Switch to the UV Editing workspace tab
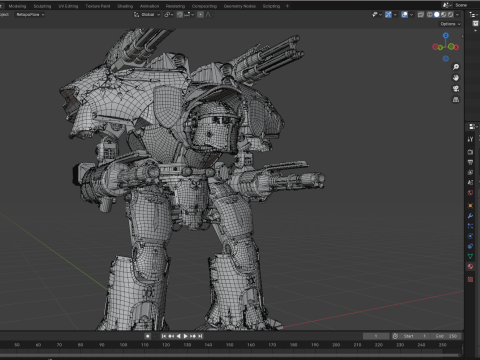The height and width of the screenshot is (360, 480). [x=68, y=6]
